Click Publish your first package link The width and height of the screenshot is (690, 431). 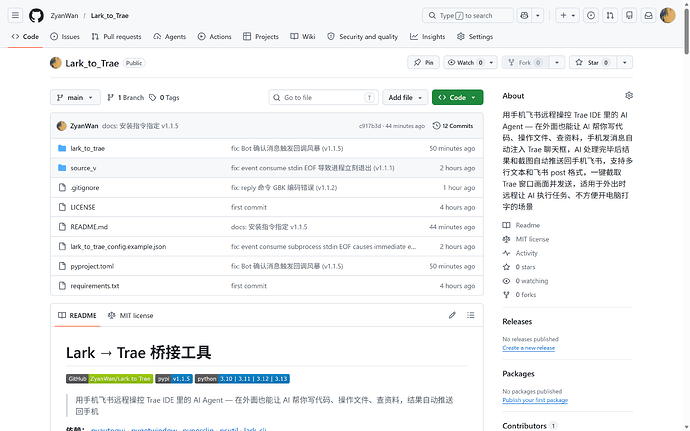click(x=535, y=400)
